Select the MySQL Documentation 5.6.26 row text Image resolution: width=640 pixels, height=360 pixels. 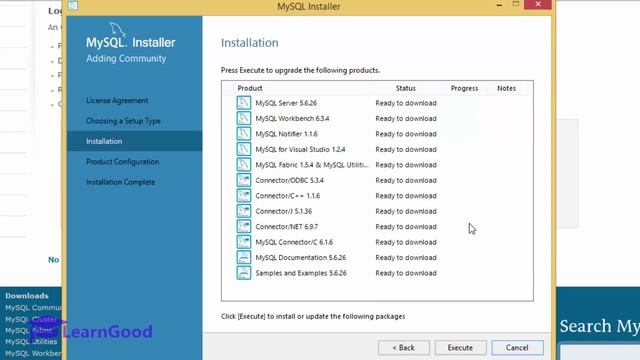(x=301, y=258)
